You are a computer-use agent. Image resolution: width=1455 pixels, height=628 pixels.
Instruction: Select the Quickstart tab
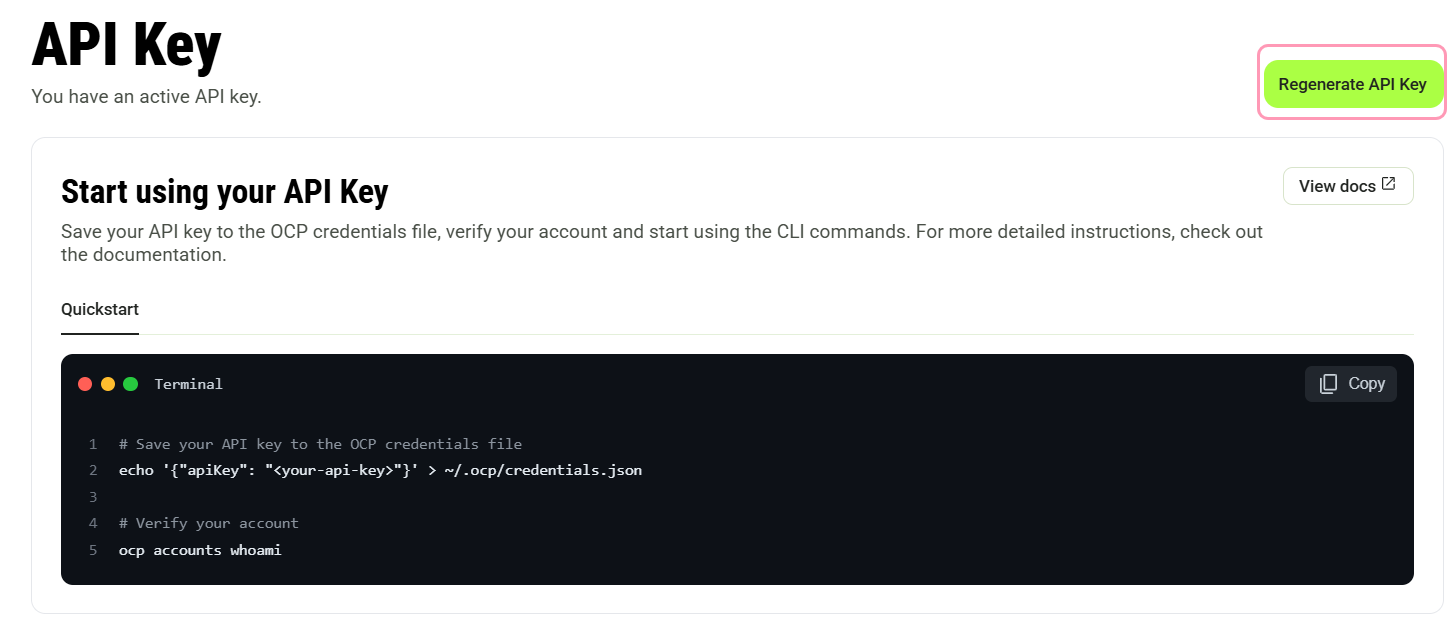(100, 310)
